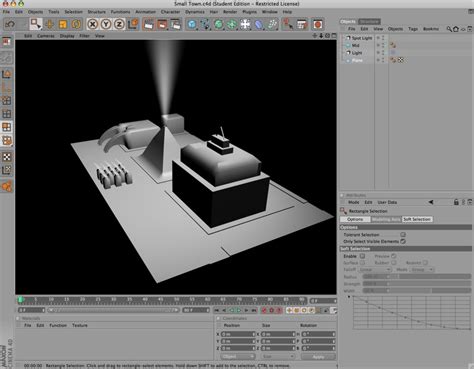This screenshot has width=474, height=369.
Task: Select the X-axis lock icon
Action: point(93,24)
